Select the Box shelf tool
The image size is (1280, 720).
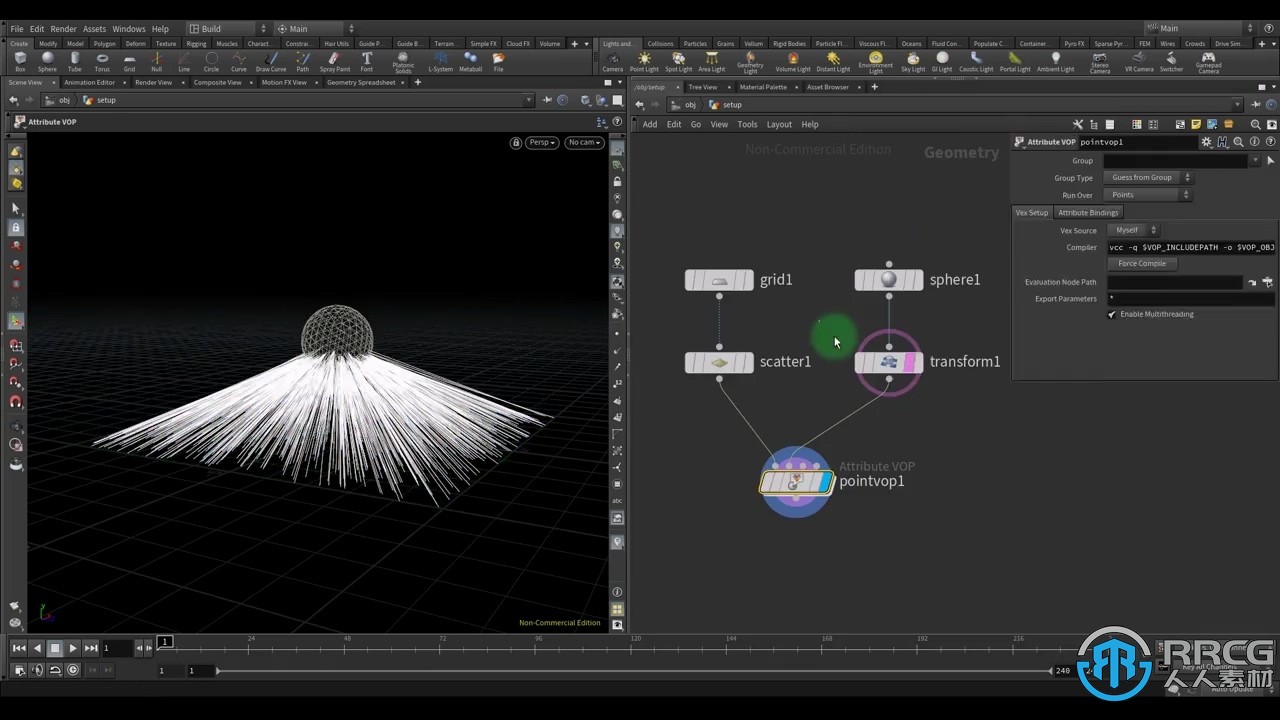click(20, 62)
